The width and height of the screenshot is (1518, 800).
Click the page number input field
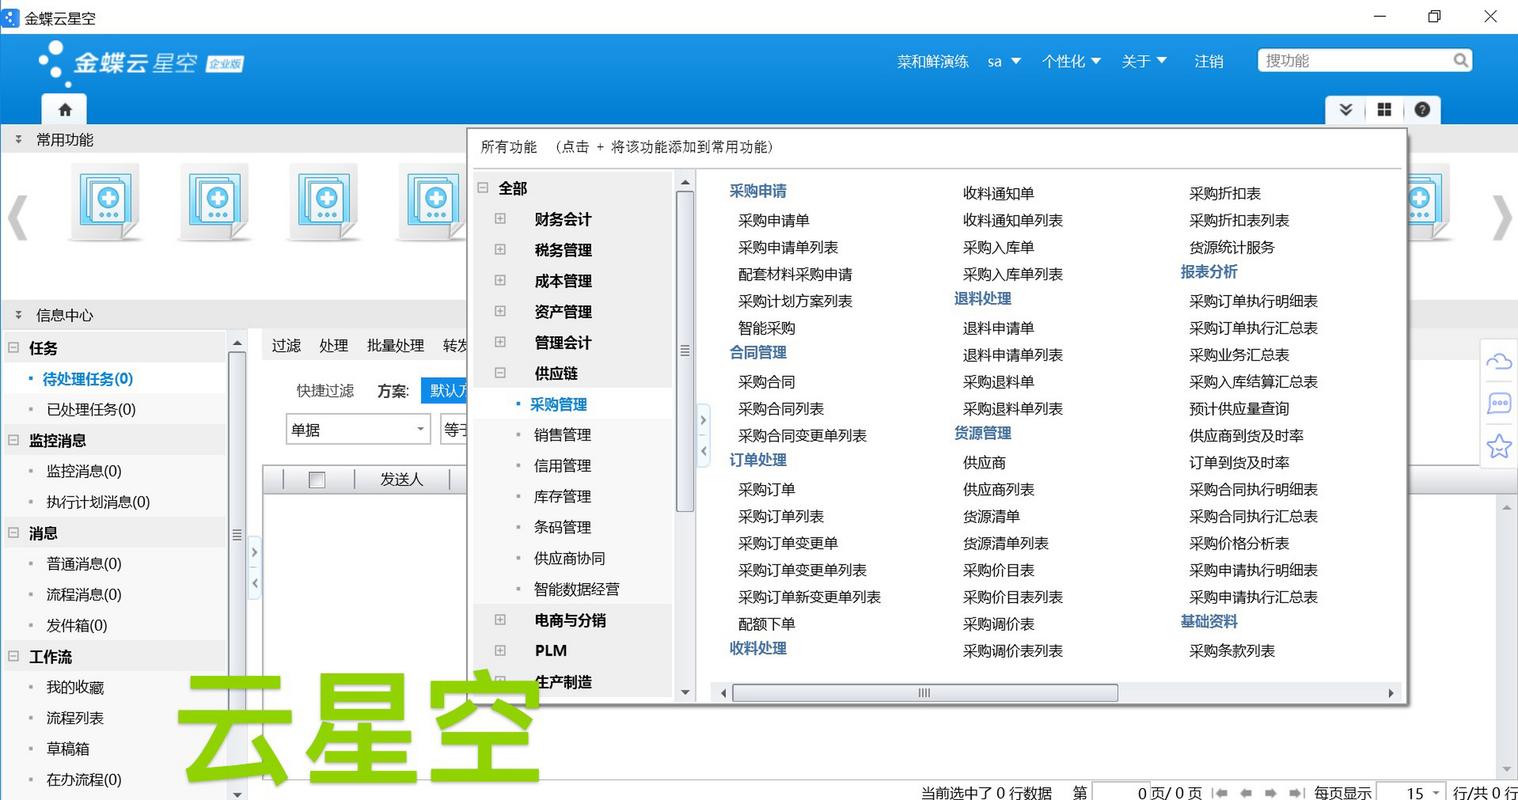1119,793
